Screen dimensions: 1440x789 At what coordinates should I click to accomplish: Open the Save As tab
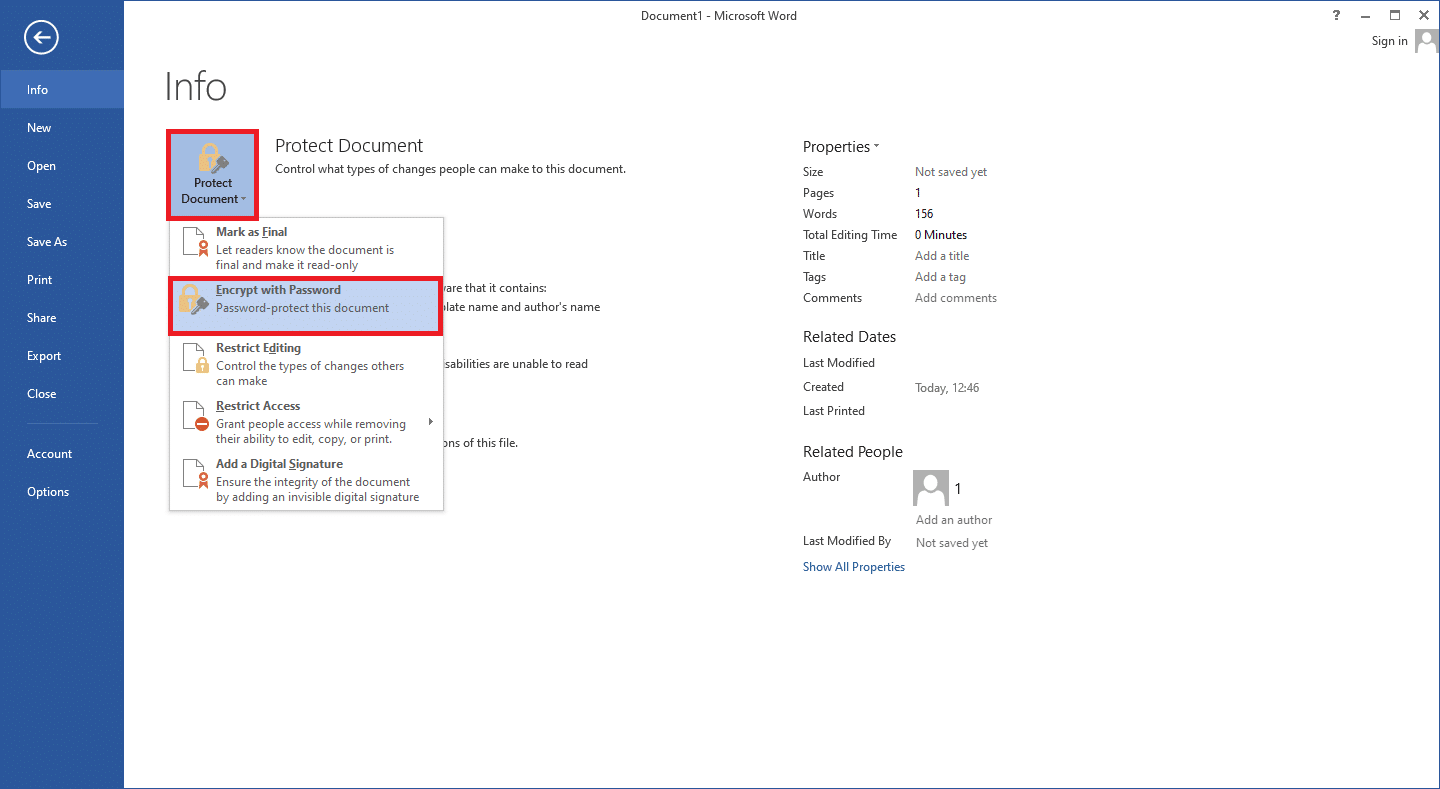pos(47,242)
